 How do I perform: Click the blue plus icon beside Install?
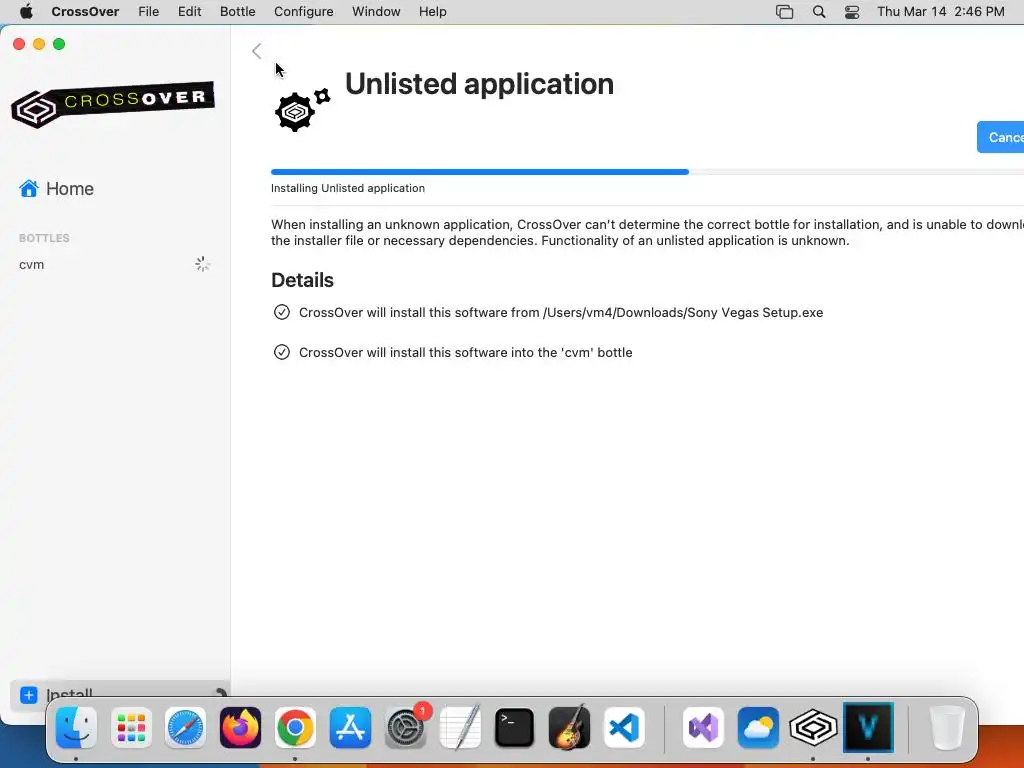(29, 695)
